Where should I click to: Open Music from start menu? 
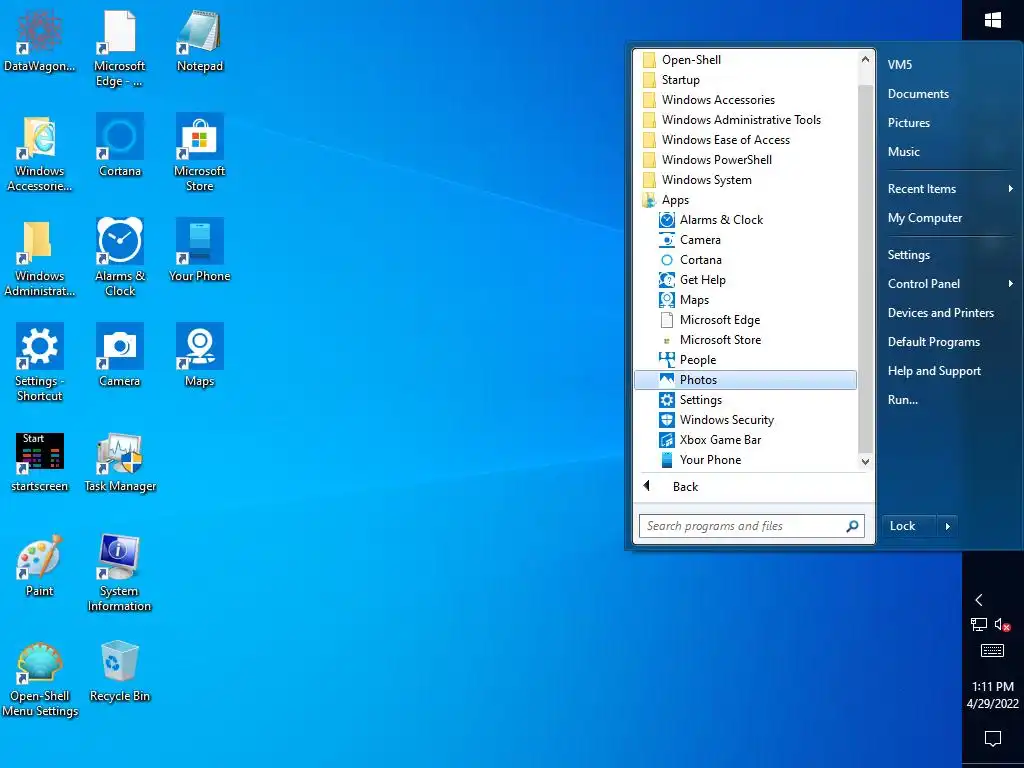click(x=903, y=152)
